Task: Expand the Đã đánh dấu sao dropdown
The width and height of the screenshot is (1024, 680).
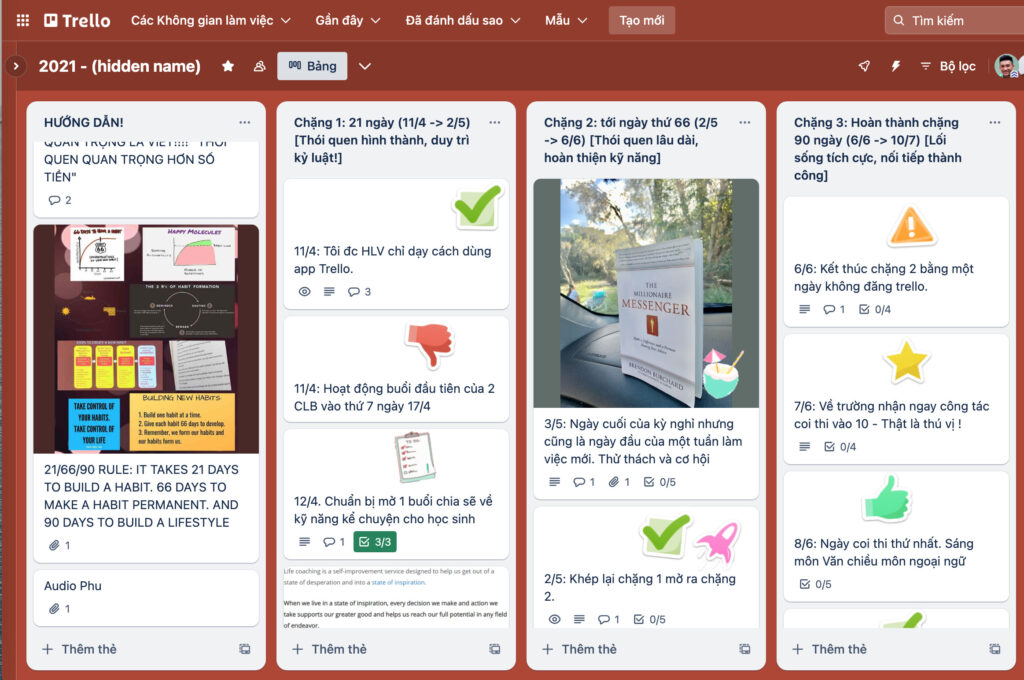Action: 462,20
